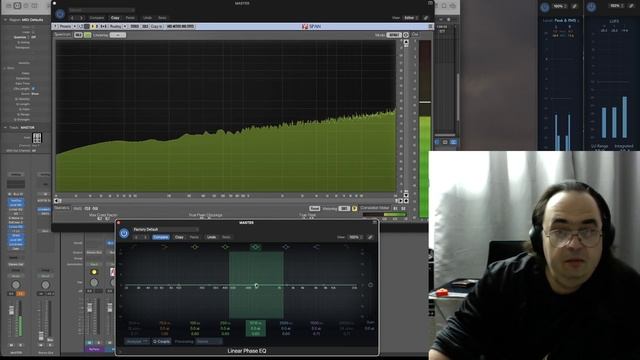640x360 pixels.
Task: Open the Factory Default preset dropdown
Action: [x=165, y=229]
